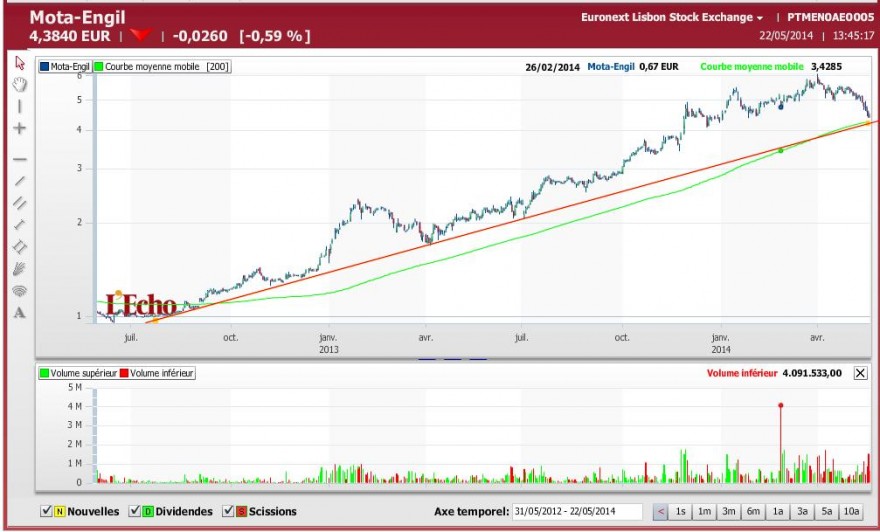Set time range to 1a
The image size is (880, 532).
[778, 511]
